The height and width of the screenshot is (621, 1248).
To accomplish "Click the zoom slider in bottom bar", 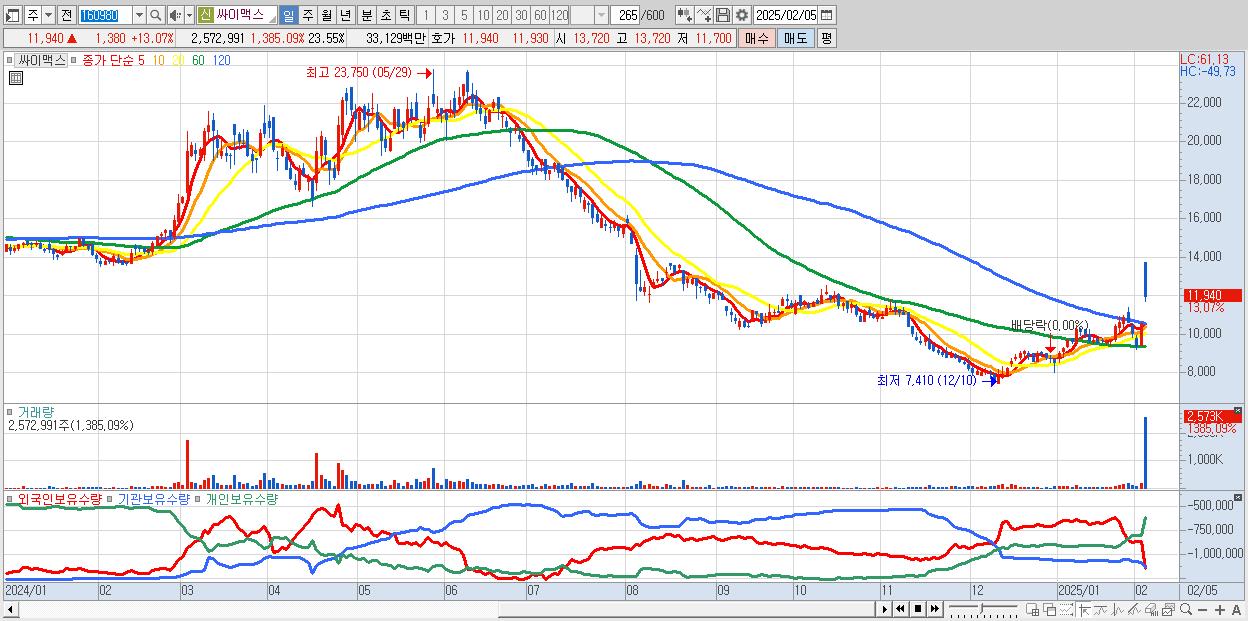I will pyautogui.click(x=984, y=609).
